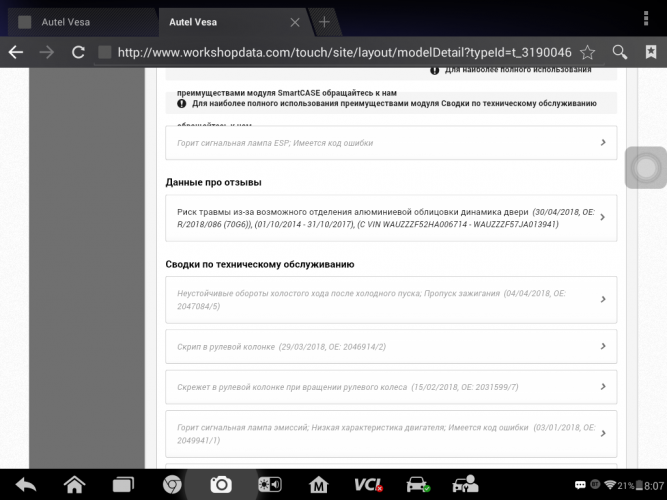Click 'Сводки по техническому обслуживанию' heading
This screenshot has width=667, height=500.
[x=260, y=264]
